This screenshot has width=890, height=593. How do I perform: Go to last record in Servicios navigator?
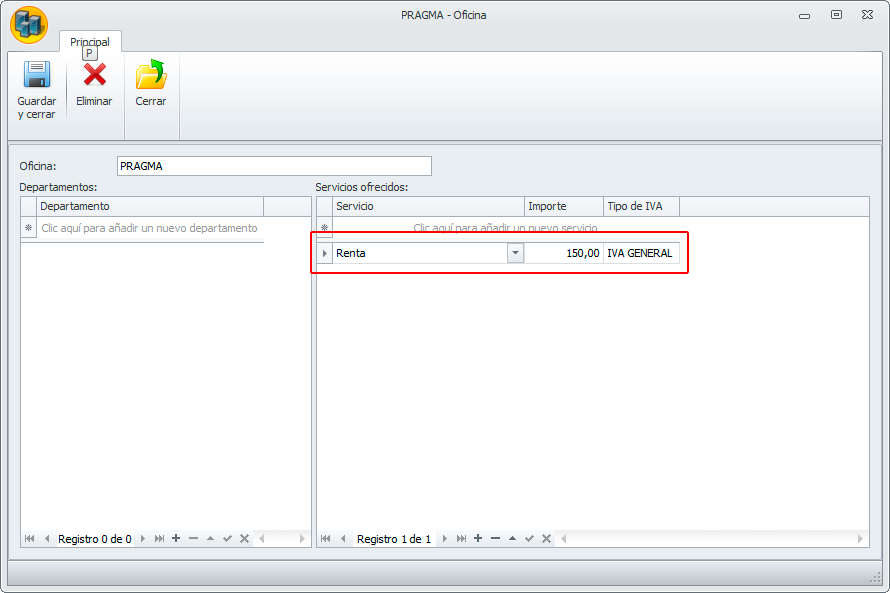461,539
